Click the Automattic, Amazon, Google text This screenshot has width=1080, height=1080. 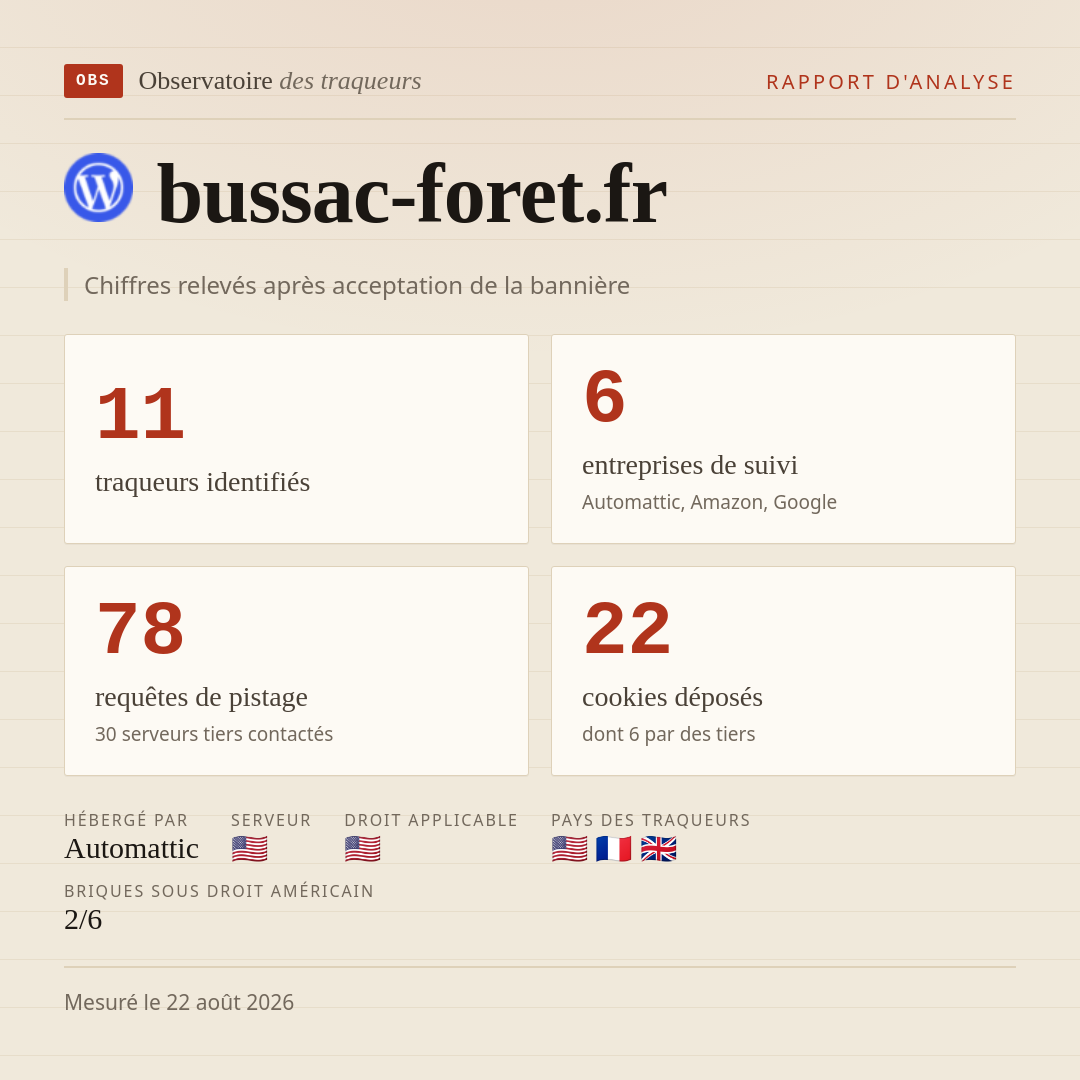click(709, 502)
